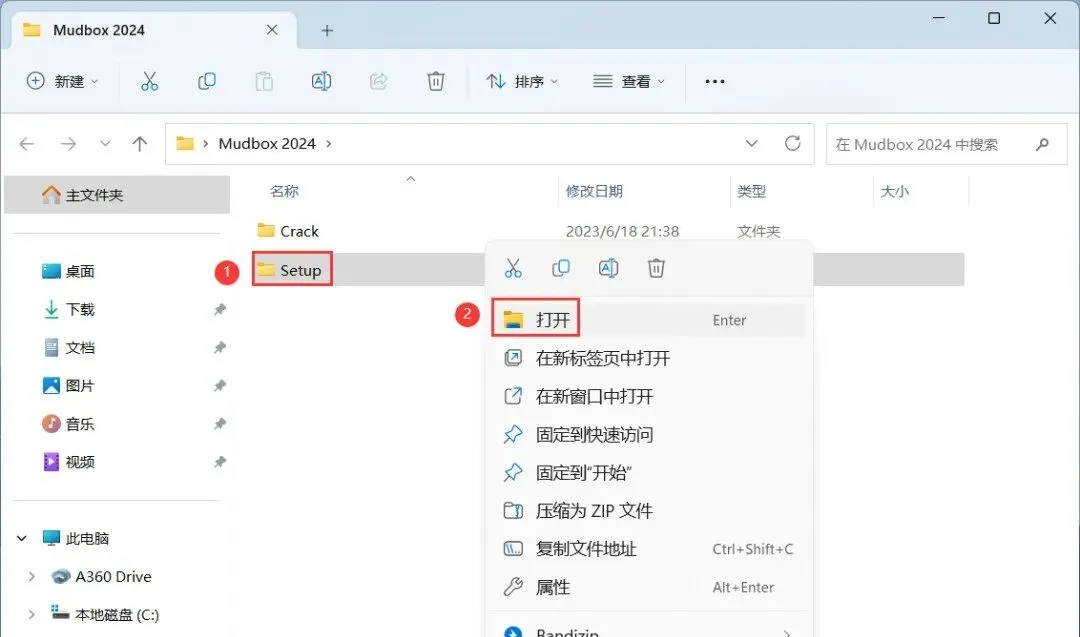
Task: Choose 固定到快速访问 from the context menu
Action: (649, 435)
